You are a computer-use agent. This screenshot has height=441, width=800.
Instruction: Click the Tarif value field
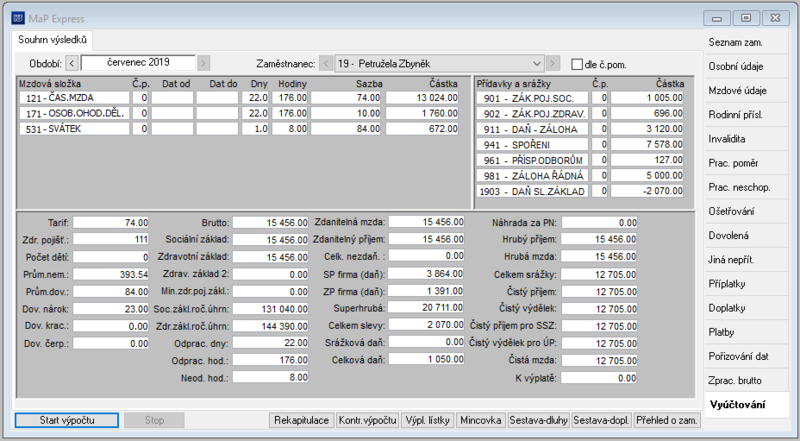click(111, 223)
